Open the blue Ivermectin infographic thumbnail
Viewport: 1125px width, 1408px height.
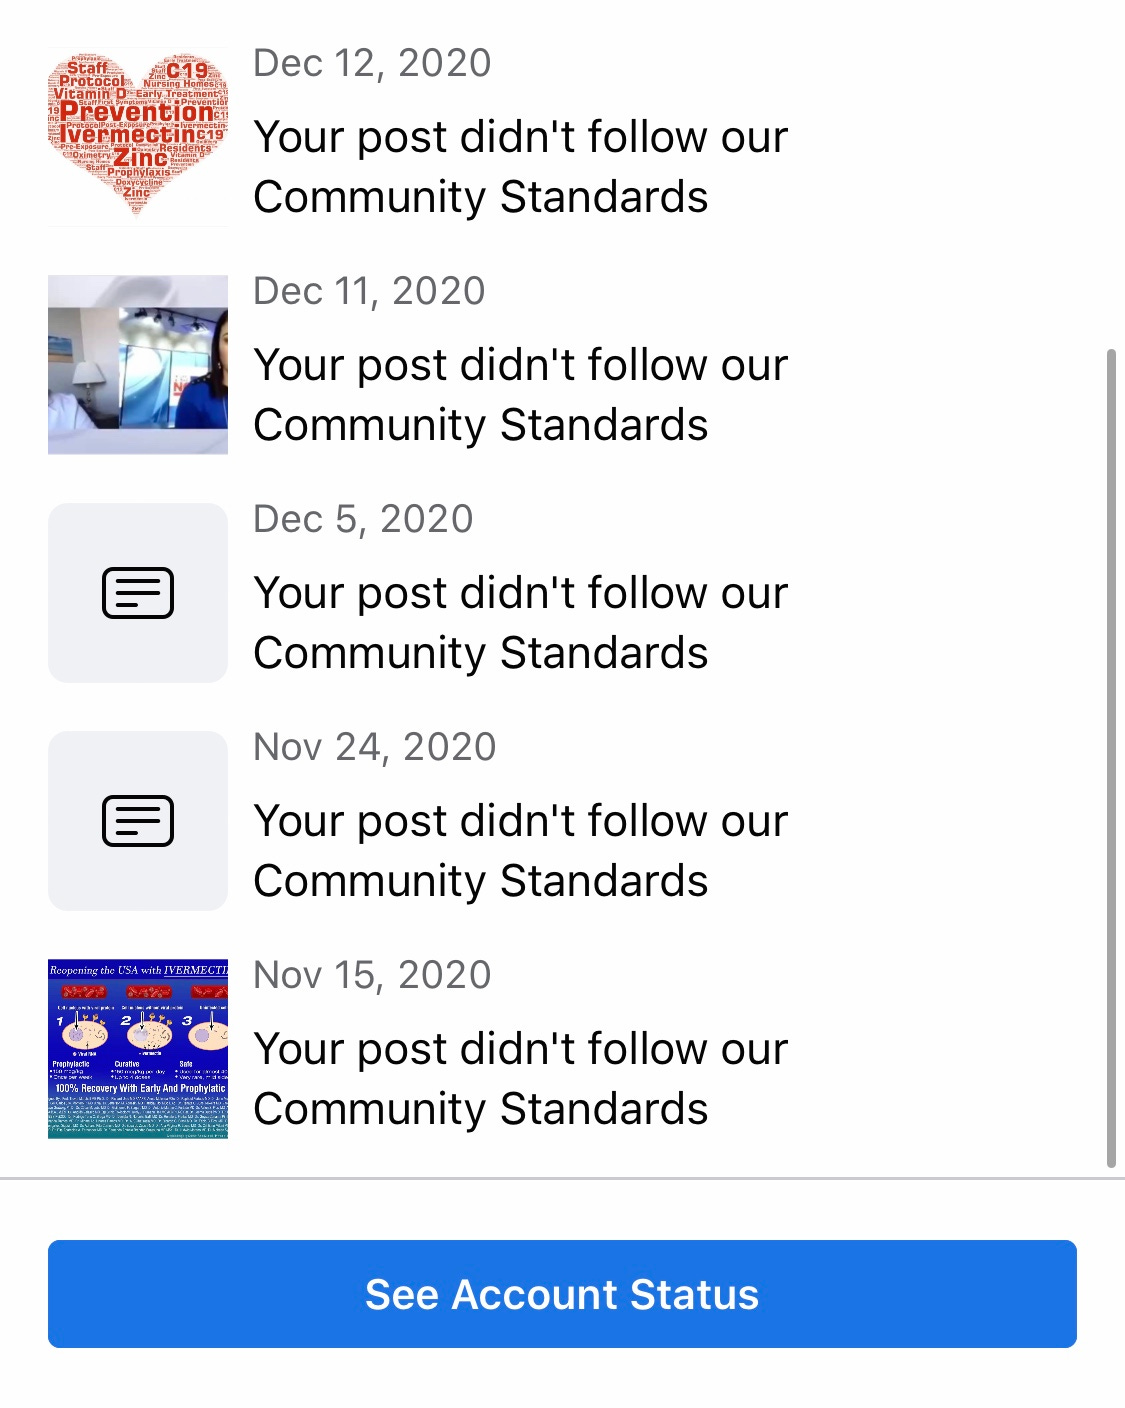[x=138, y=1049]
